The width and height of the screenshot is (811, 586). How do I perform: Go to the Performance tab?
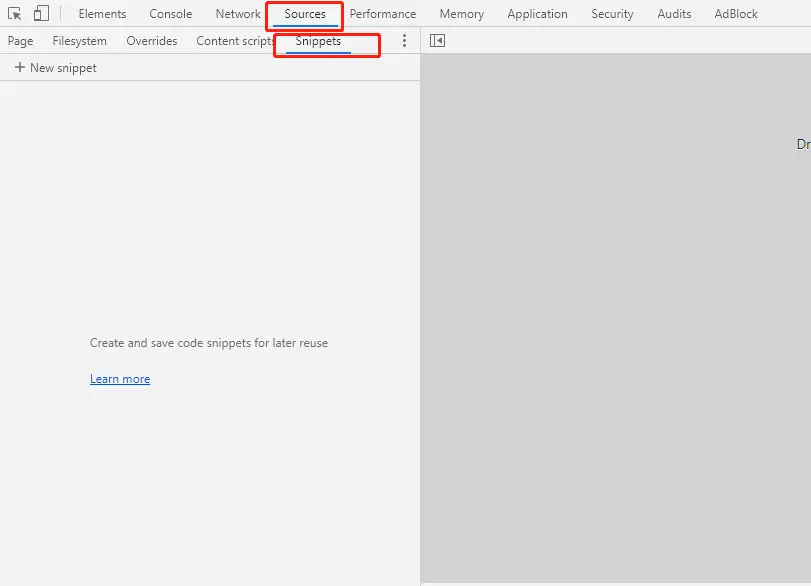click(383, 14)
